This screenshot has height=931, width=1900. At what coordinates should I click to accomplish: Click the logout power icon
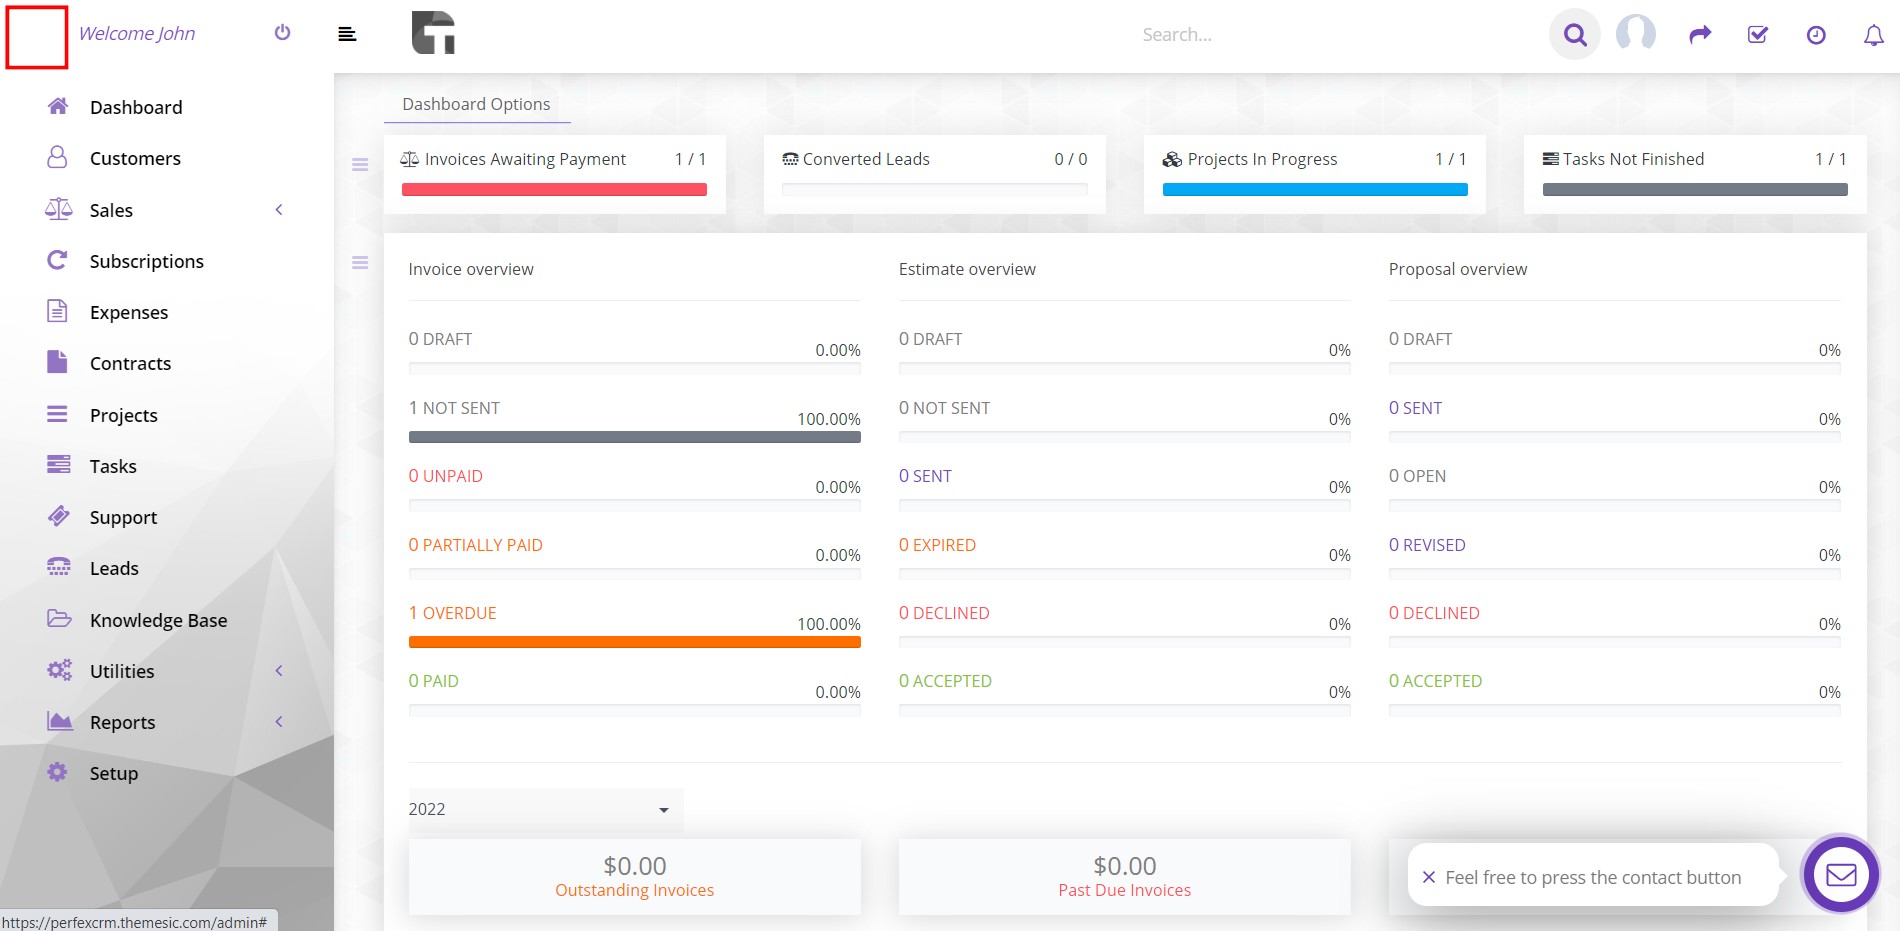[x=282, y=33]
